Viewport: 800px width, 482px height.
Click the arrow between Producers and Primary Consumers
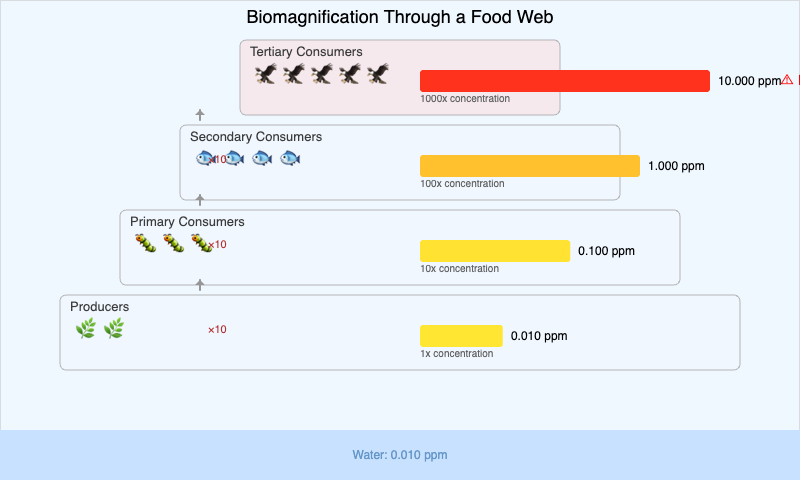(200, 285)
